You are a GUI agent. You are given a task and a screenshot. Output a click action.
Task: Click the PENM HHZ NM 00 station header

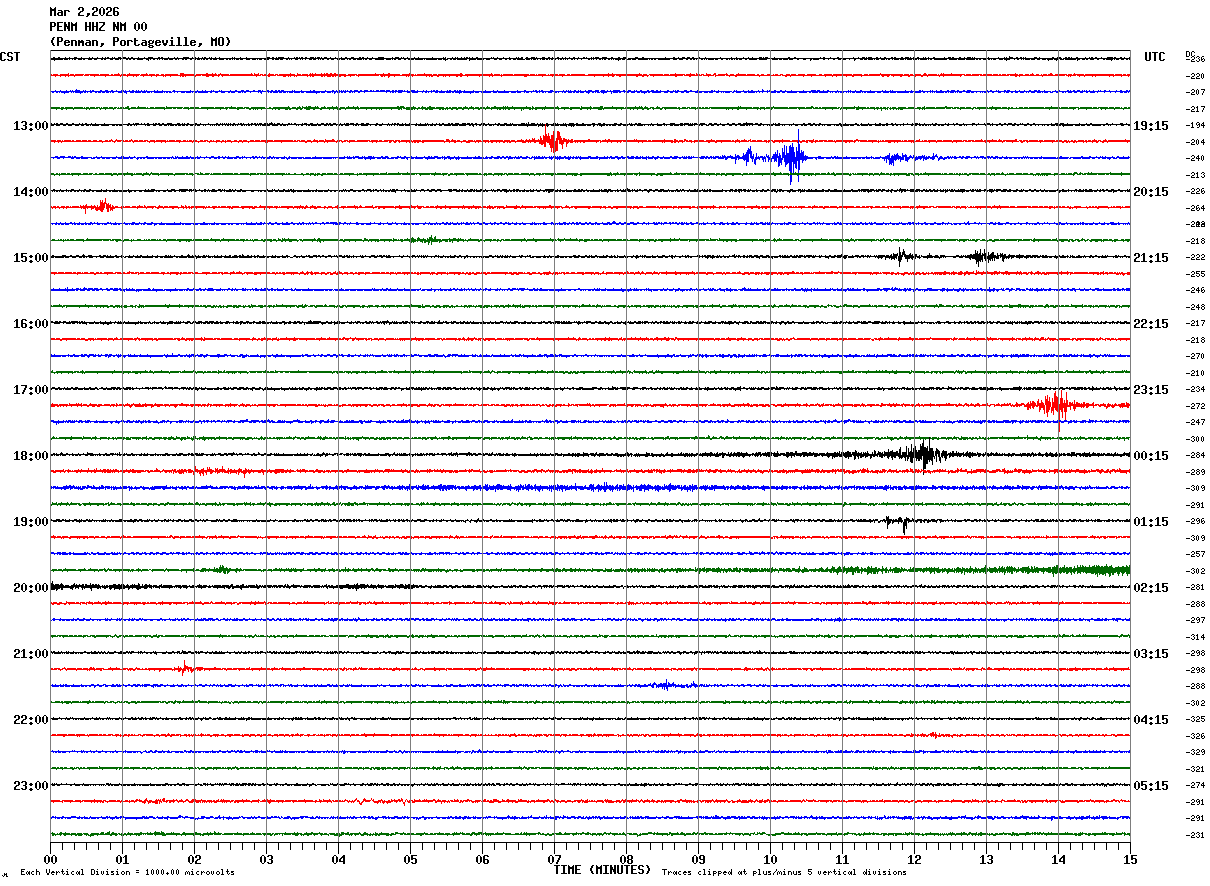tap(98, 27)
